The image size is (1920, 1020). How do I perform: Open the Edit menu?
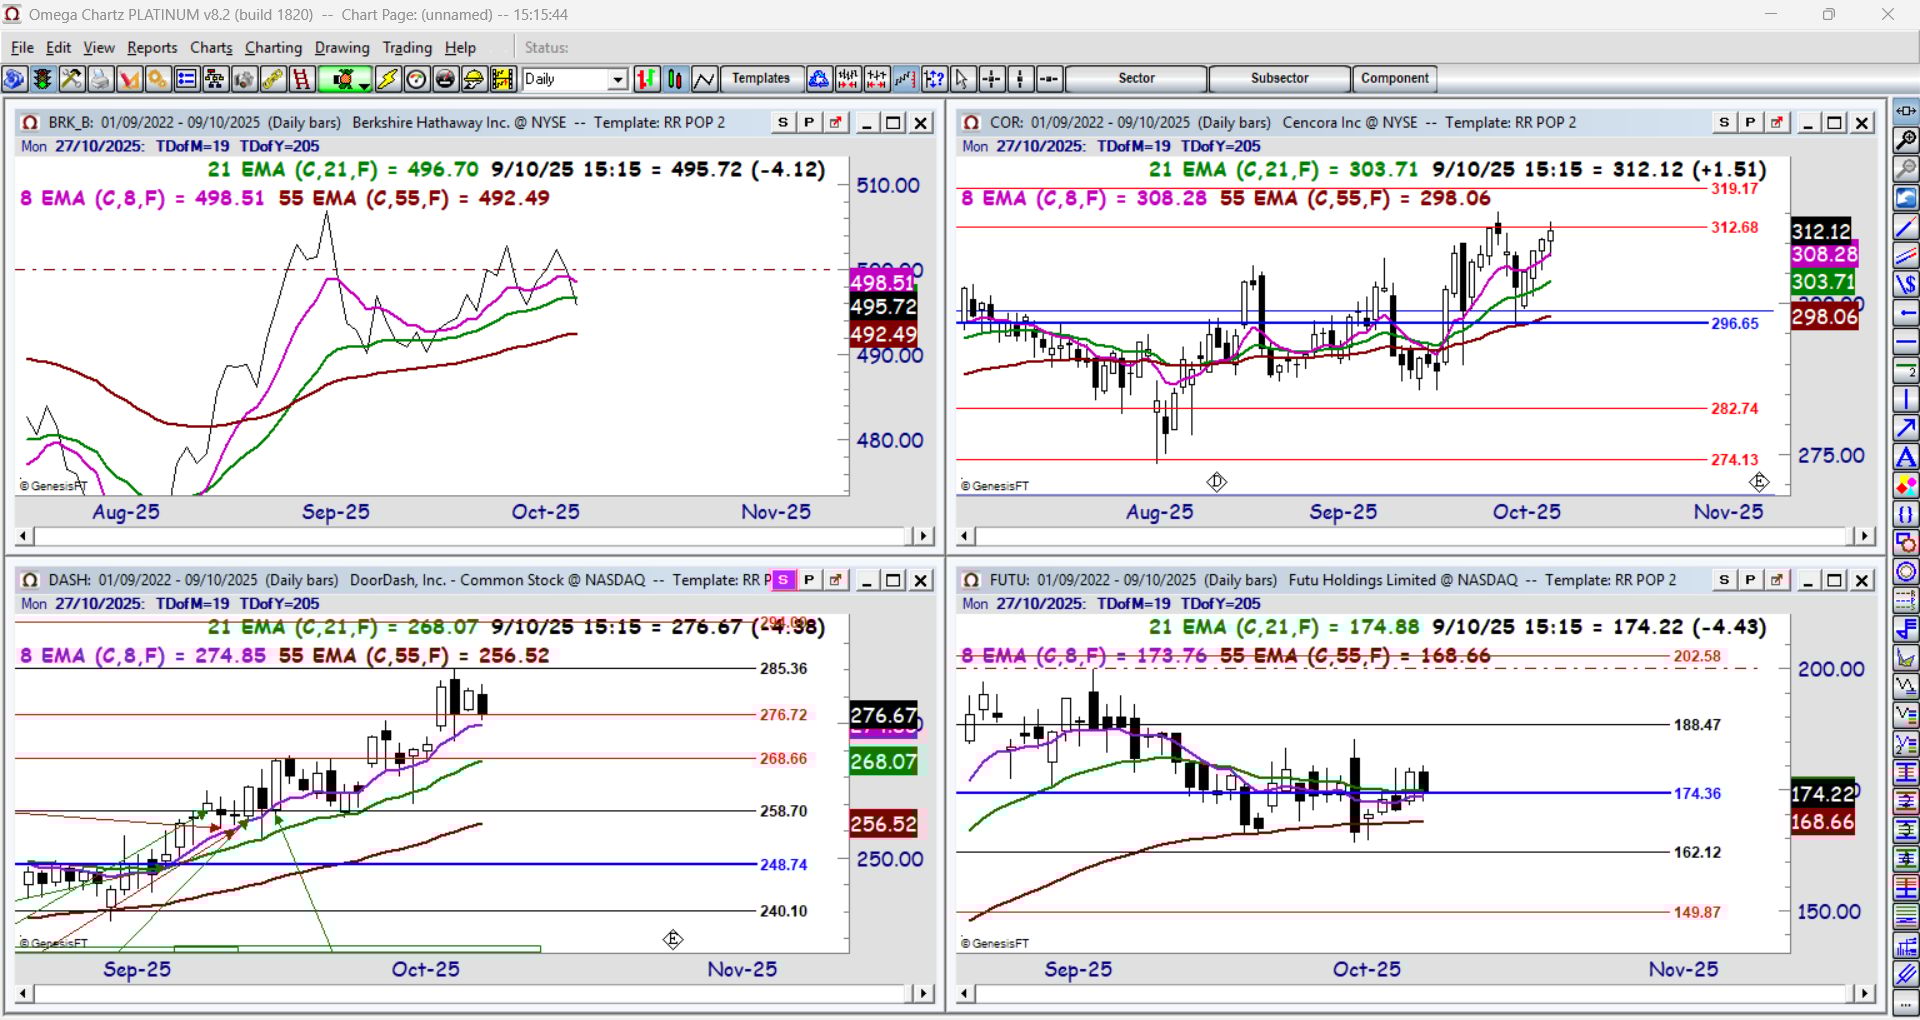59,48
